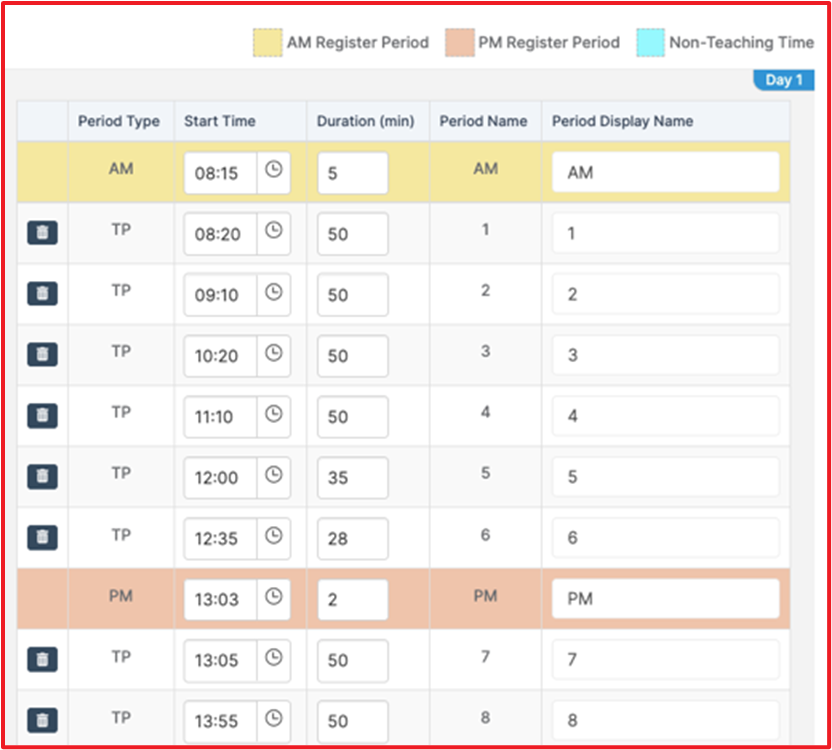The image size is (832, 750).
Task: Click the Duration (min) column header
Action: tap(366, 121)
